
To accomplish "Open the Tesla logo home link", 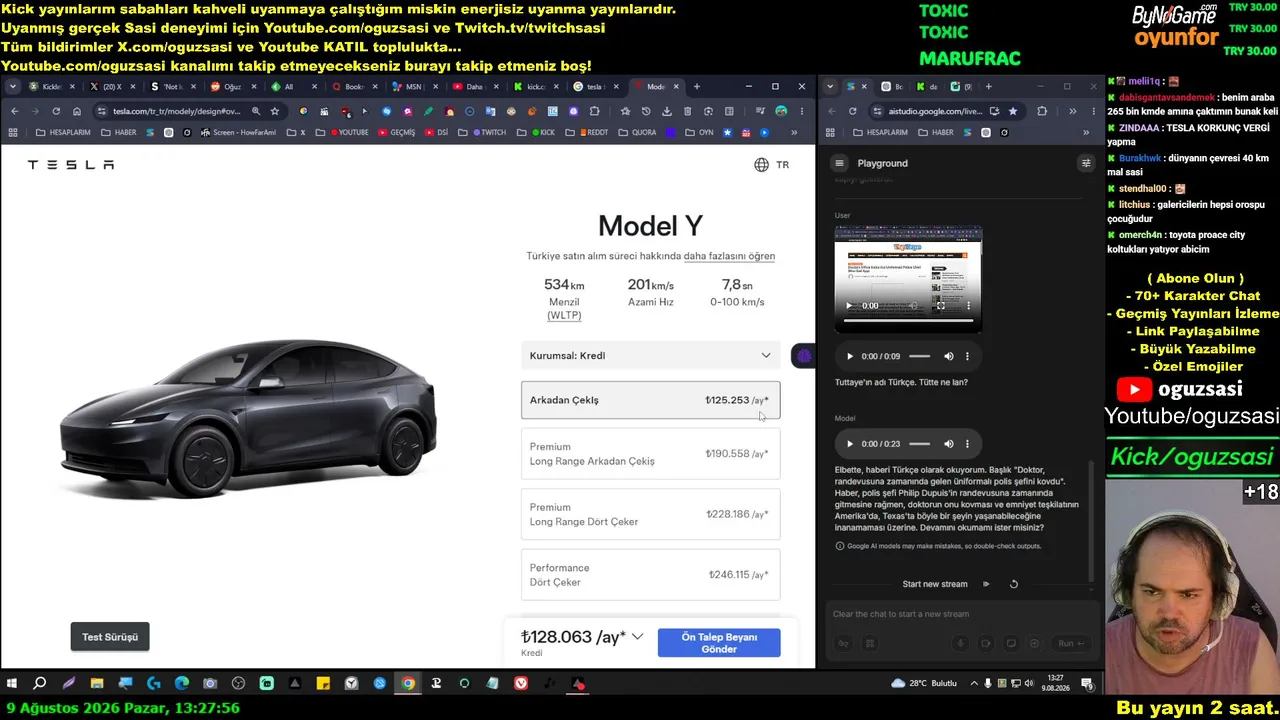I will 70,165.
